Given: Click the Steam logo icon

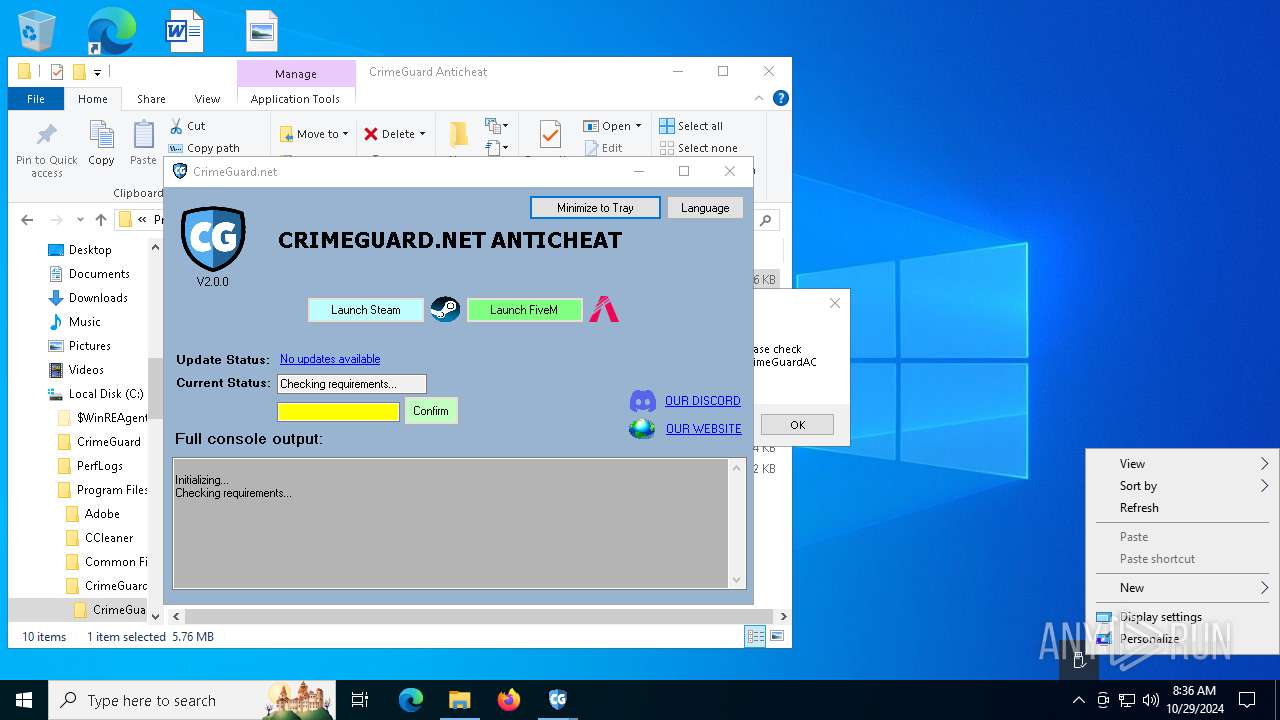Looking at the screenshot, I should (445, 310).
